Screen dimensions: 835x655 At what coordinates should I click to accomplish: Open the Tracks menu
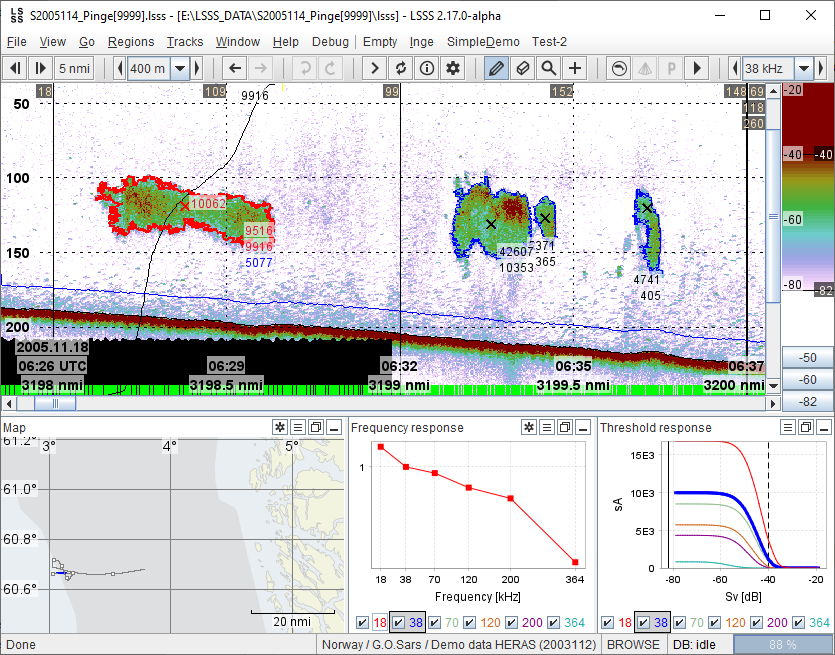(x=185, y=41)
